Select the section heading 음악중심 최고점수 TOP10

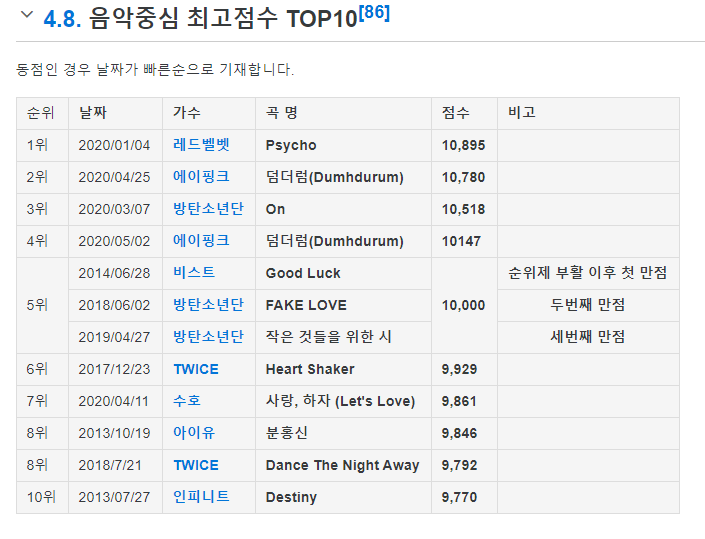click(x=223, y=19)
